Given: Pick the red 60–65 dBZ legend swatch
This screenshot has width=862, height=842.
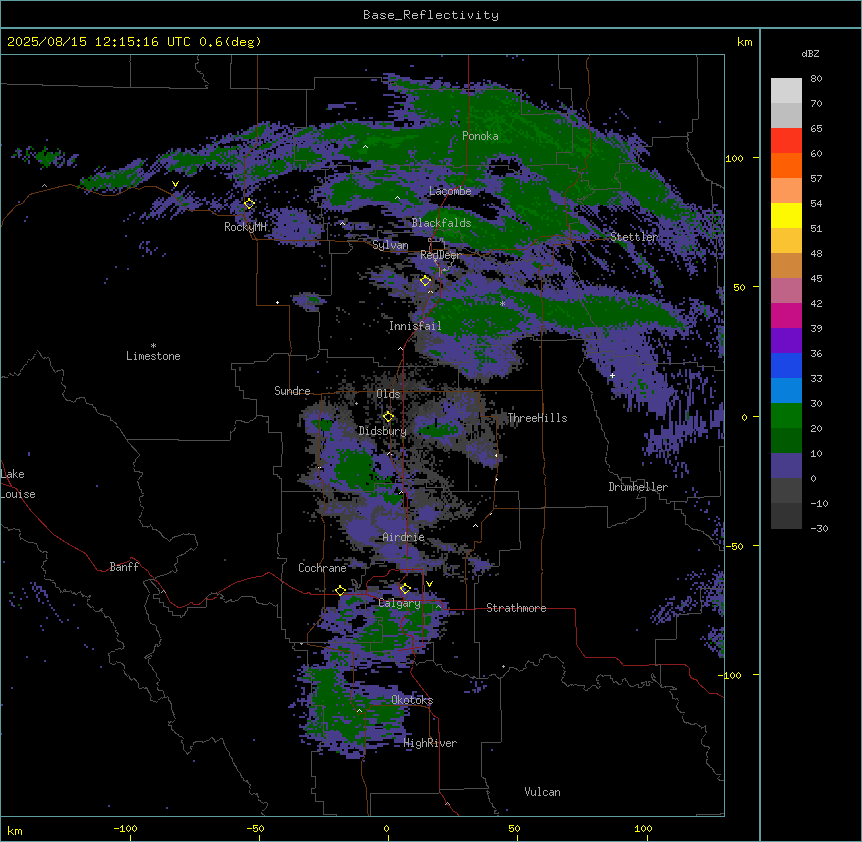Looking at the screenshot, I should click(x=786, y=141).
